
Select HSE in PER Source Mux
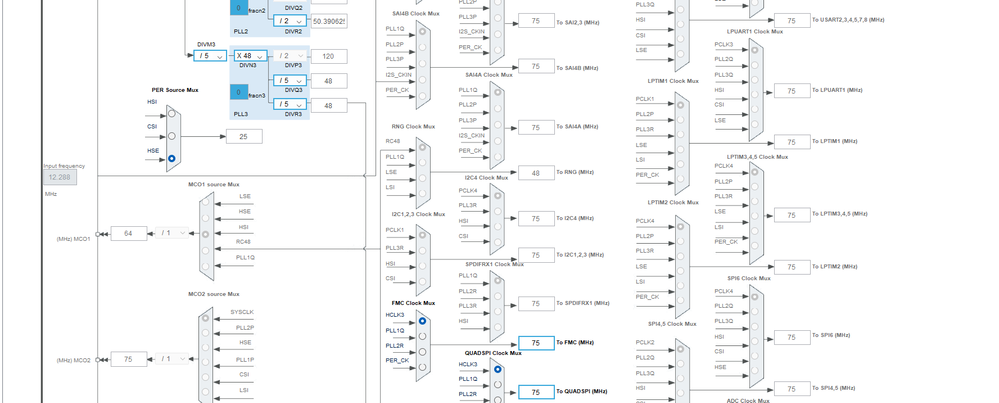click(x=171, y=159)
